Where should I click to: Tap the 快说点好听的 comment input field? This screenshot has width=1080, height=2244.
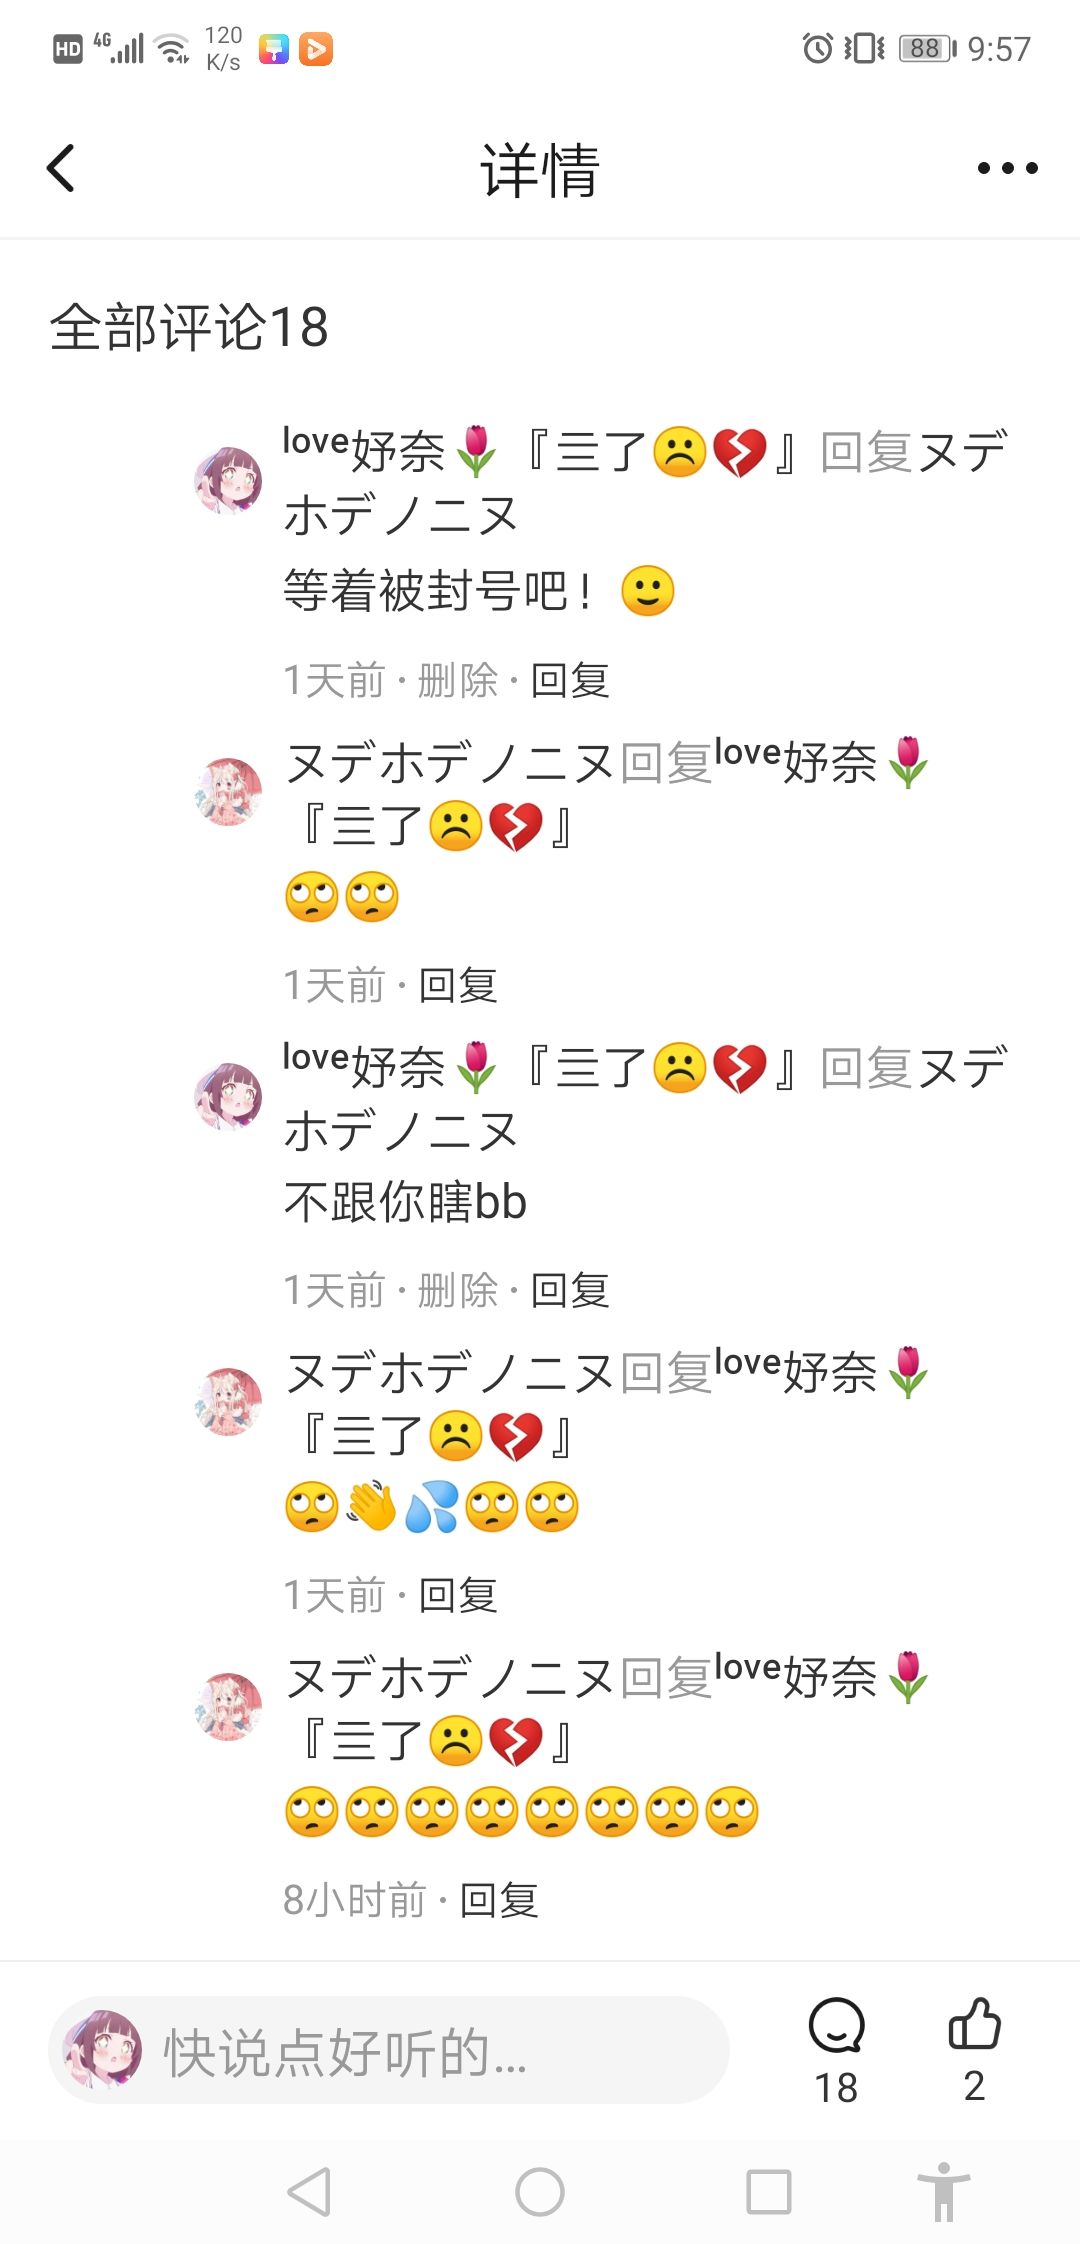389,2050
